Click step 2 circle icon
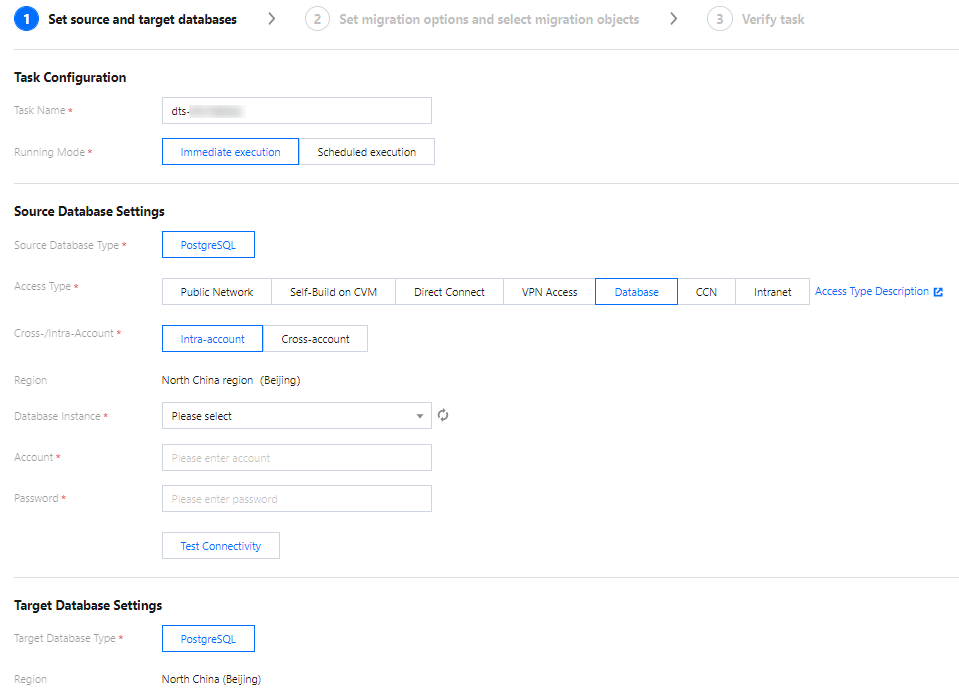 coord(317,19)
